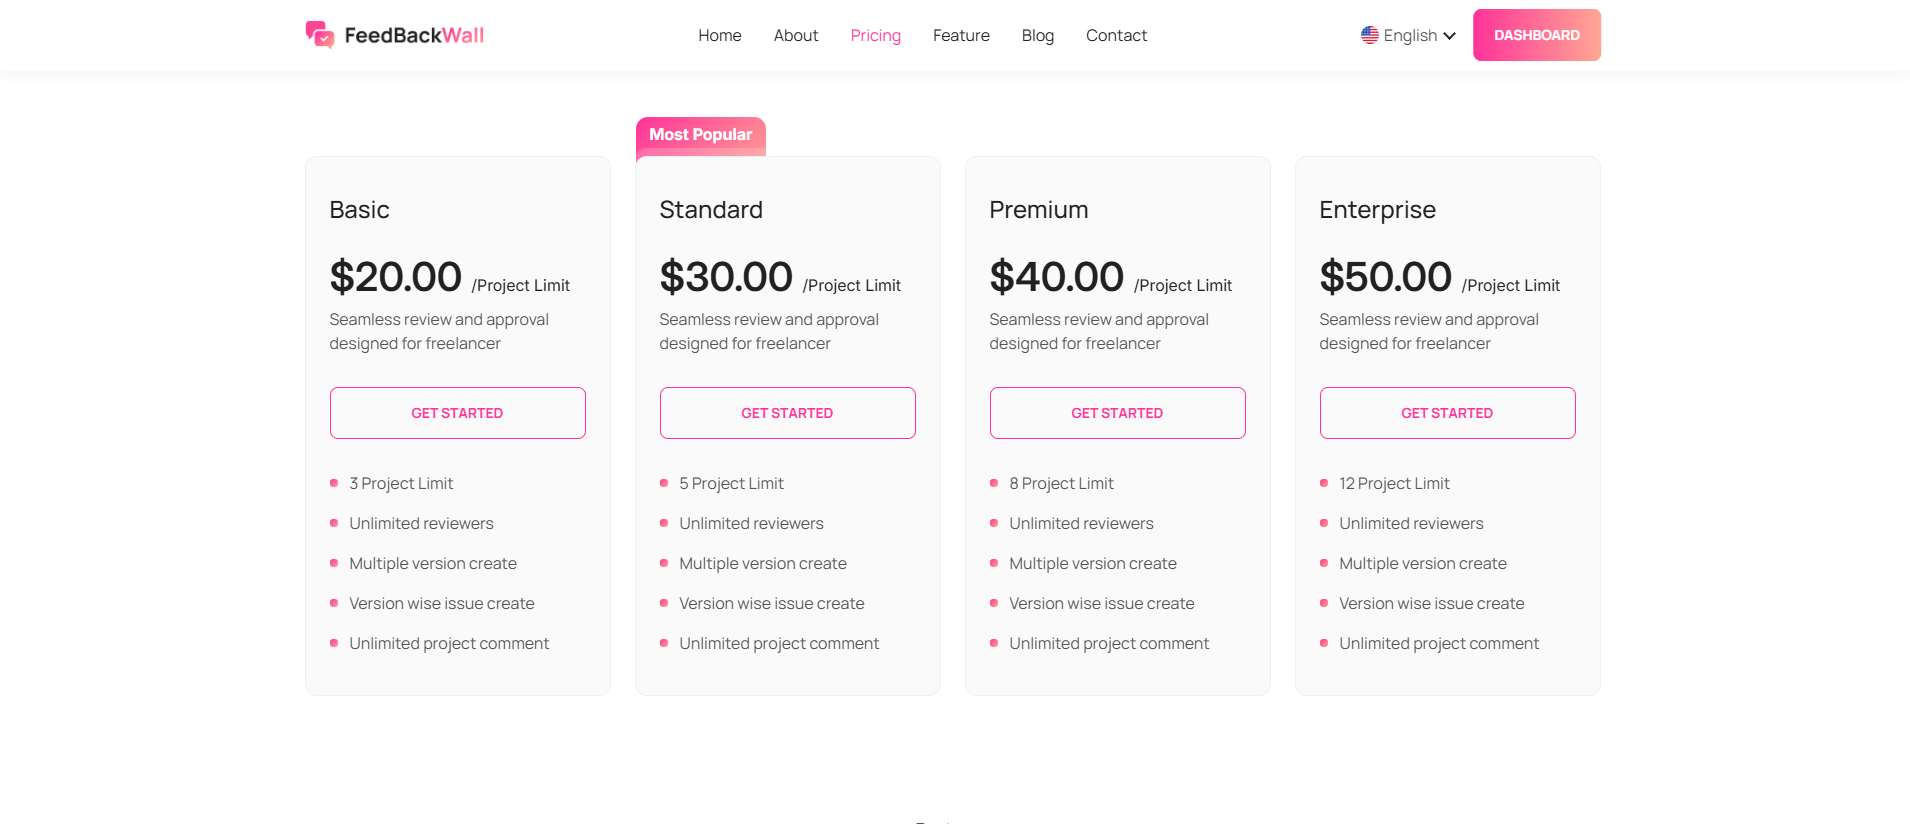The image size is (1910, 824).
Task: Open the Feature page link
Action: [x=960, y=36]
